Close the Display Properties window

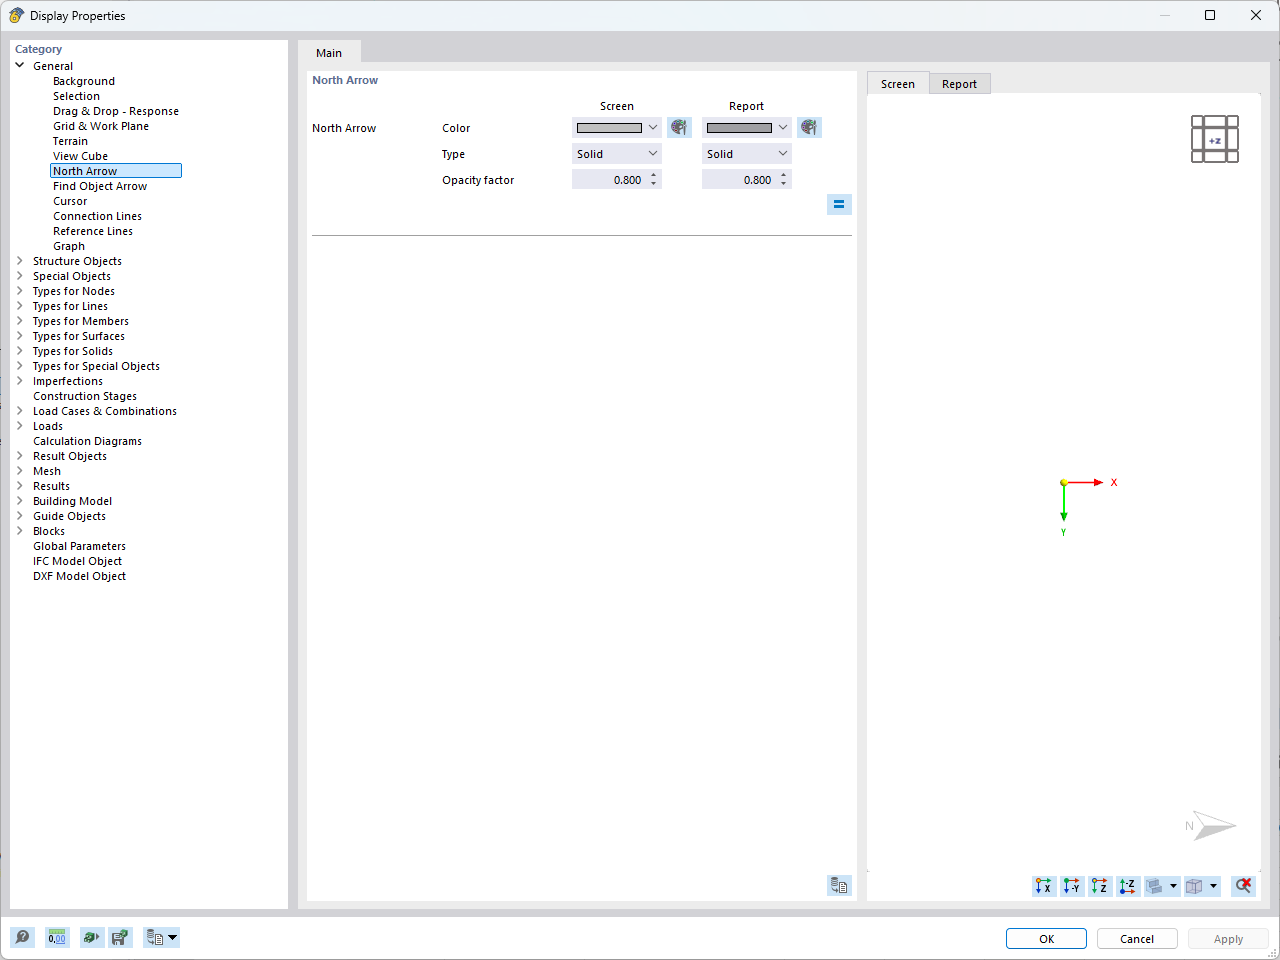(x=1256, y=15)
